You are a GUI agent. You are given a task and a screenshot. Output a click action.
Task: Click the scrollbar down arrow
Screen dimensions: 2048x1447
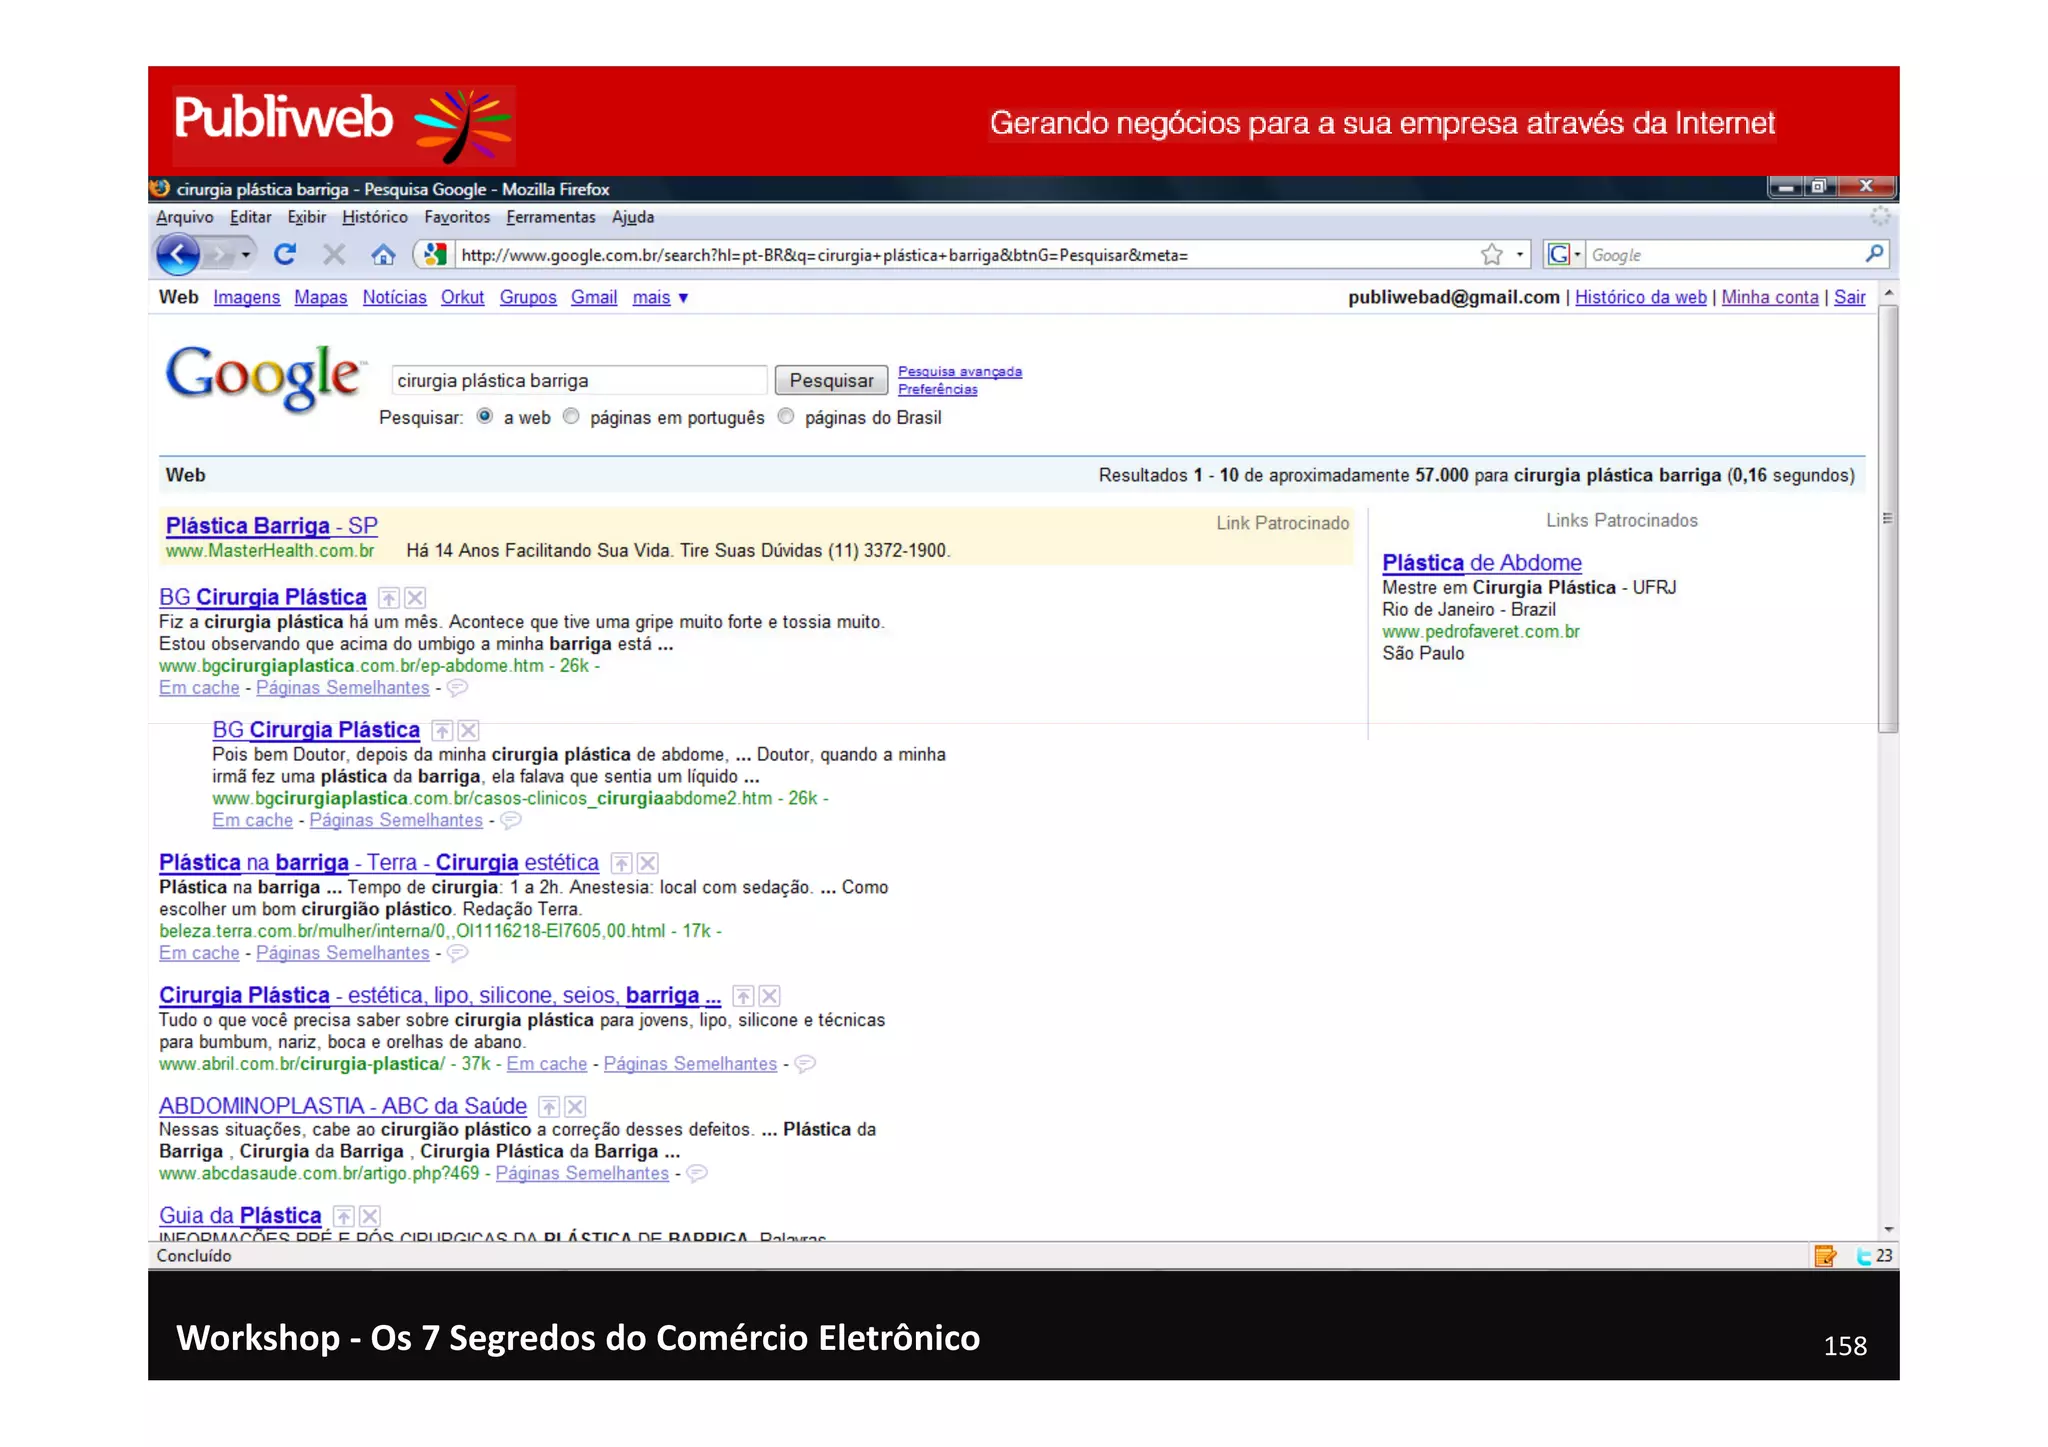point(1888,1229)
